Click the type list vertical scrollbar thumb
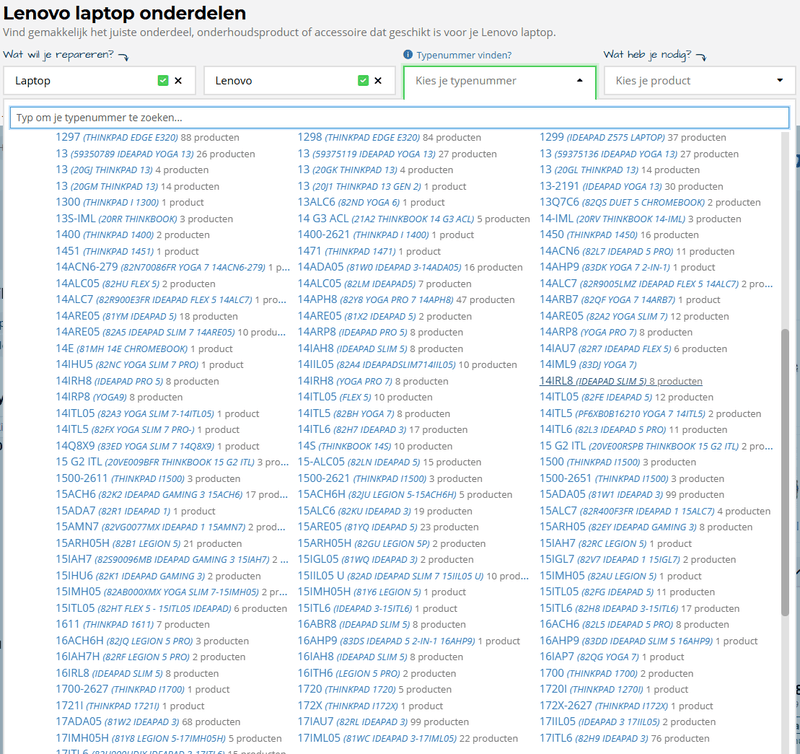The width and height of the screenshot is (800, 754). (785, 472)
